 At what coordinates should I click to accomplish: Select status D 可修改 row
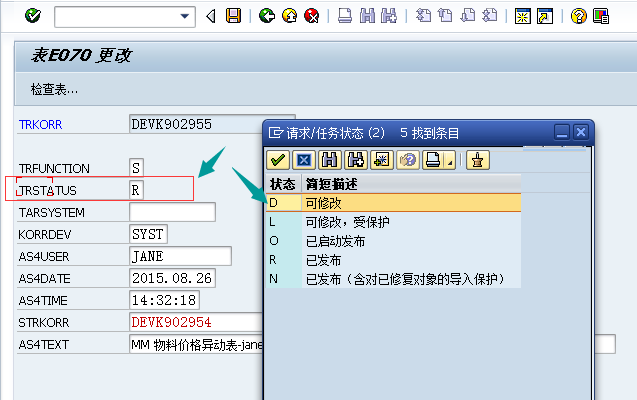click(x=393, y=203)
